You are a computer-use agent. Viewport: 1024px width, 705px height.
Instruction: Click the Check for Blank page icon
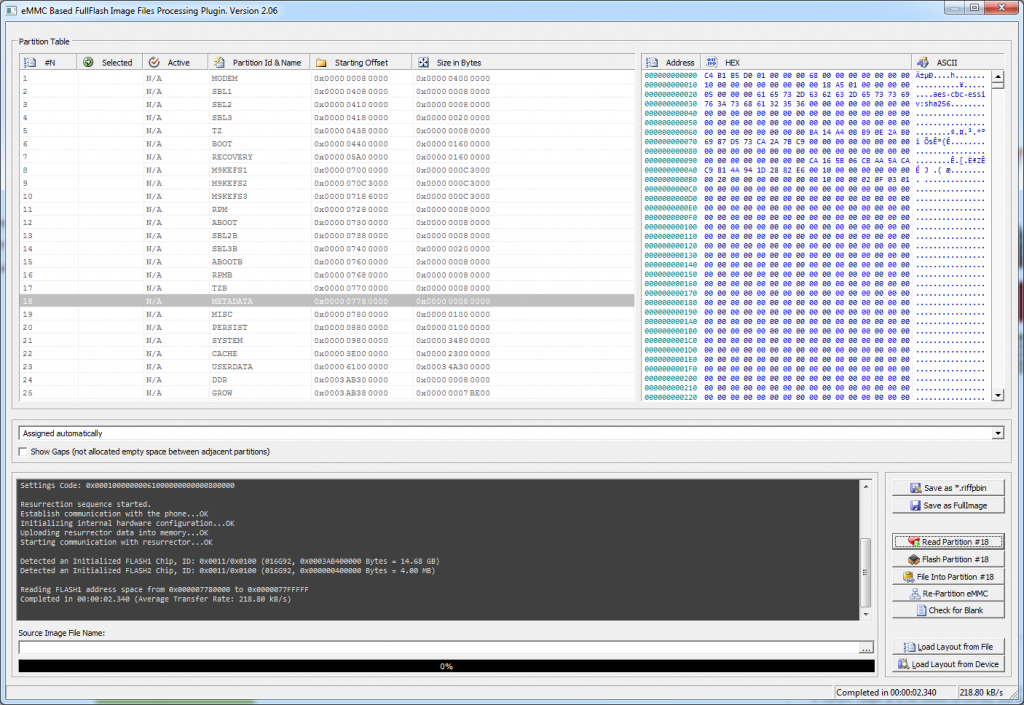point(921,610)
